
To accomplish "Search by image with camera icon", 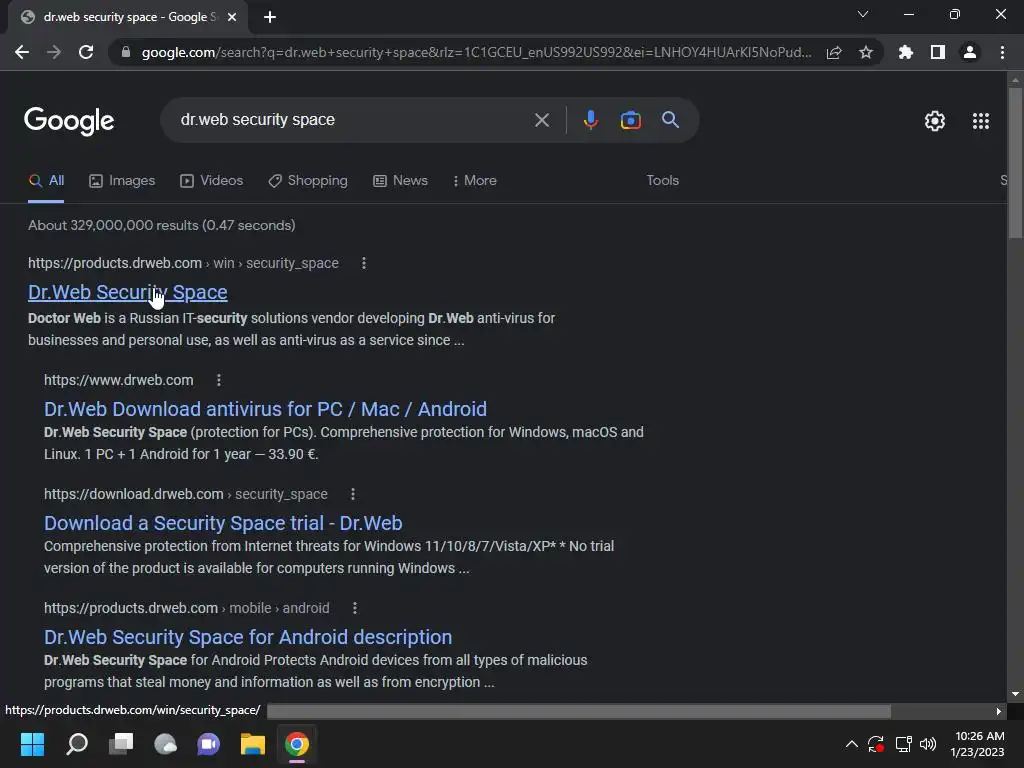I will (630, 120).
